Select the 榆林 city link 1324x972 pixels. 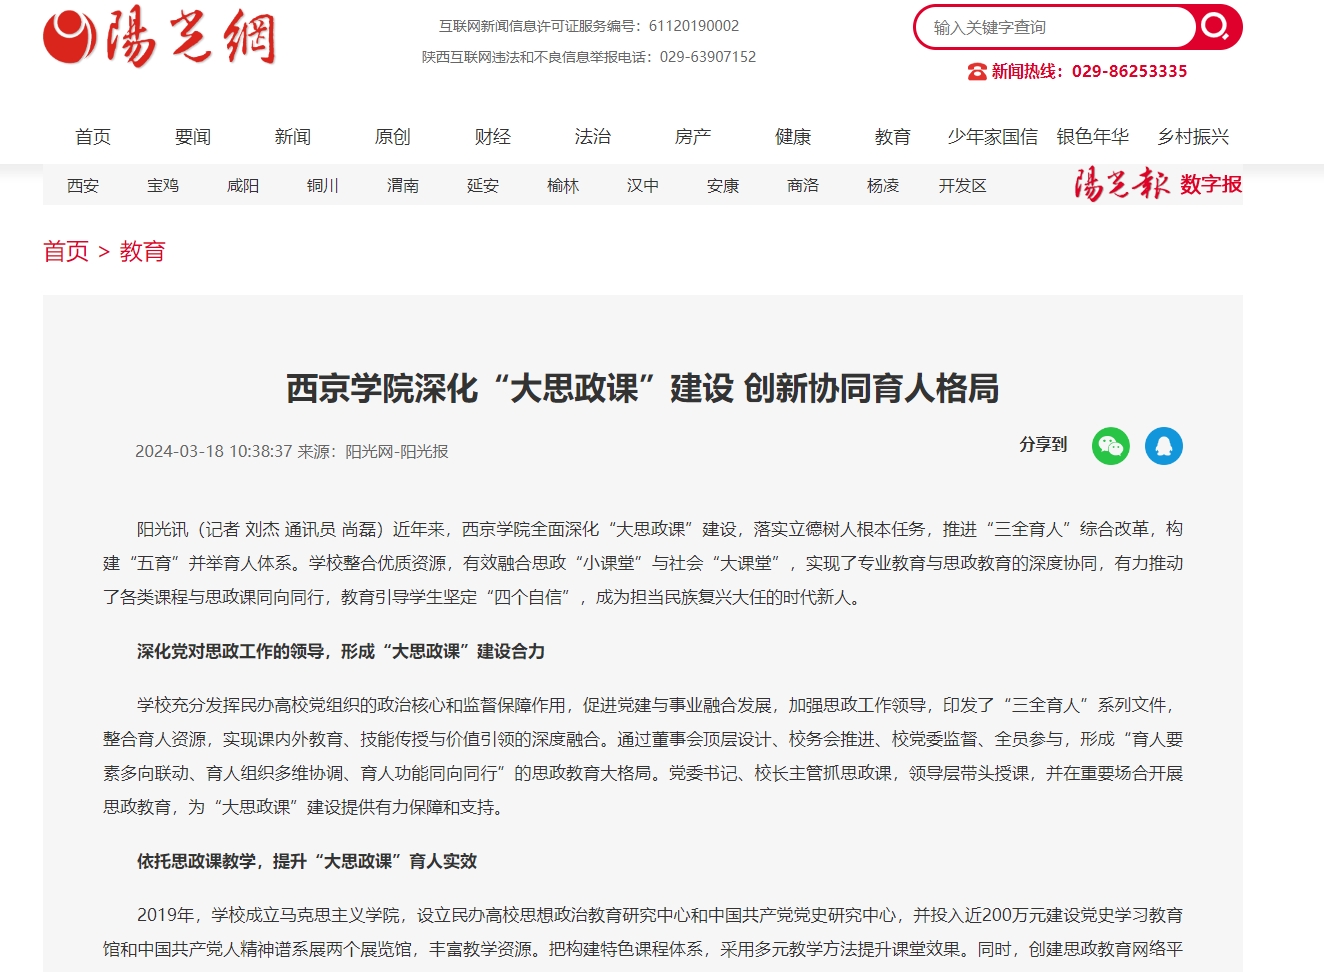[563, 186]
